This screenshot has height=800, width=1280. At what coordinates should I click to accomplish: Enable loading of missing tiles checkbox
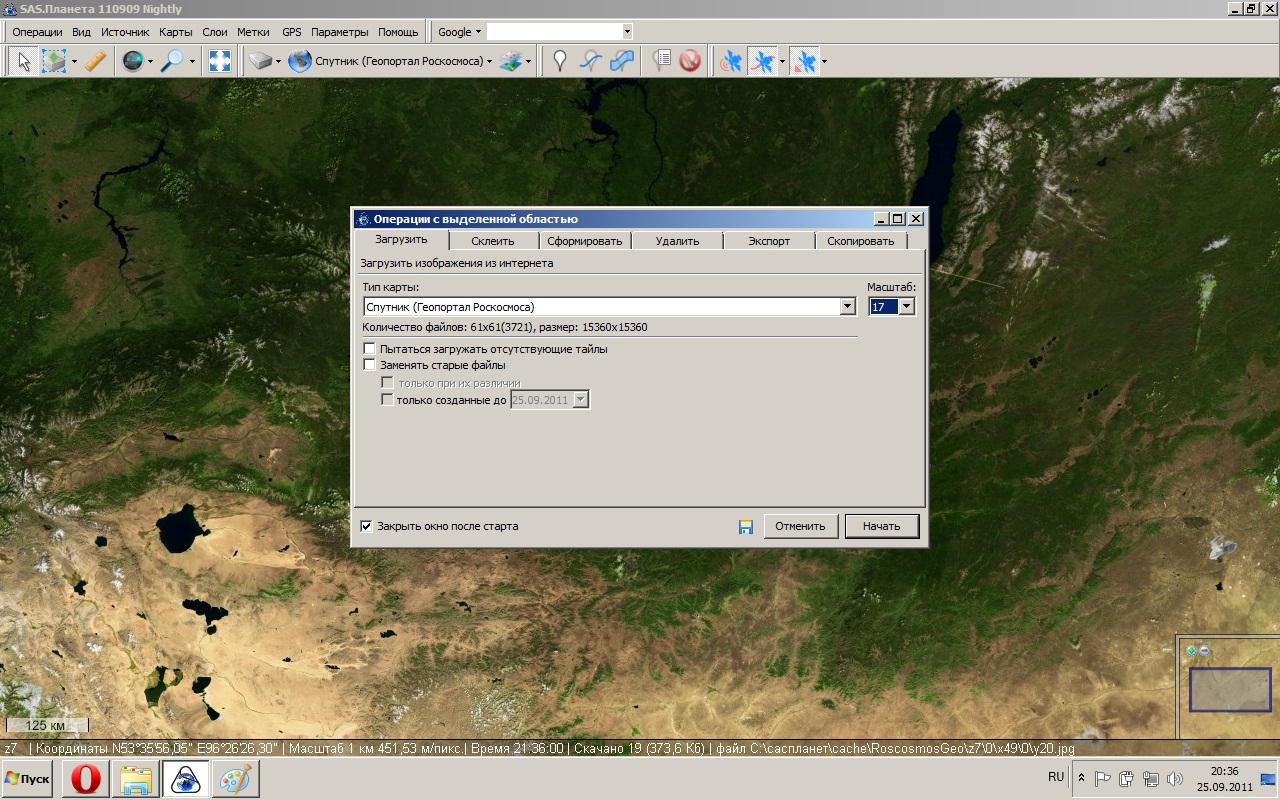click(x=370, y=349)
